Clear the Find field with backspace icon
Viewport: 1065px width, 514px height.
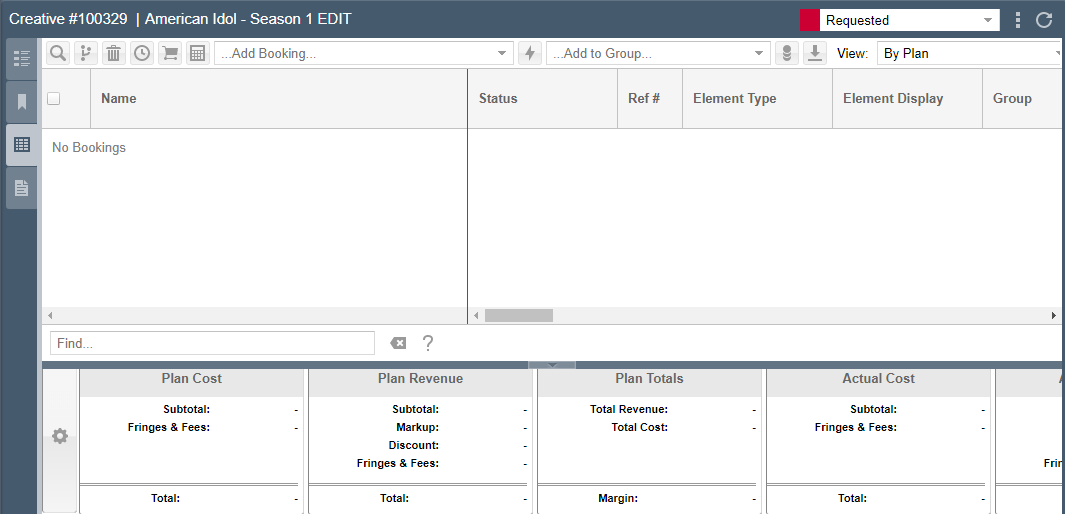click(x=398, y=344)
